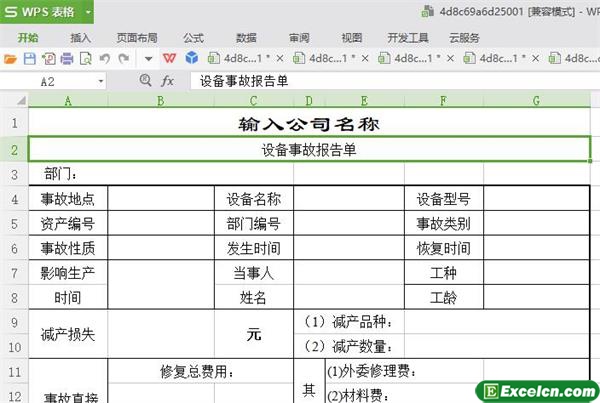Click the formula bar containing 设备事故报告单

pyautogui.click(x=394, y=81)
